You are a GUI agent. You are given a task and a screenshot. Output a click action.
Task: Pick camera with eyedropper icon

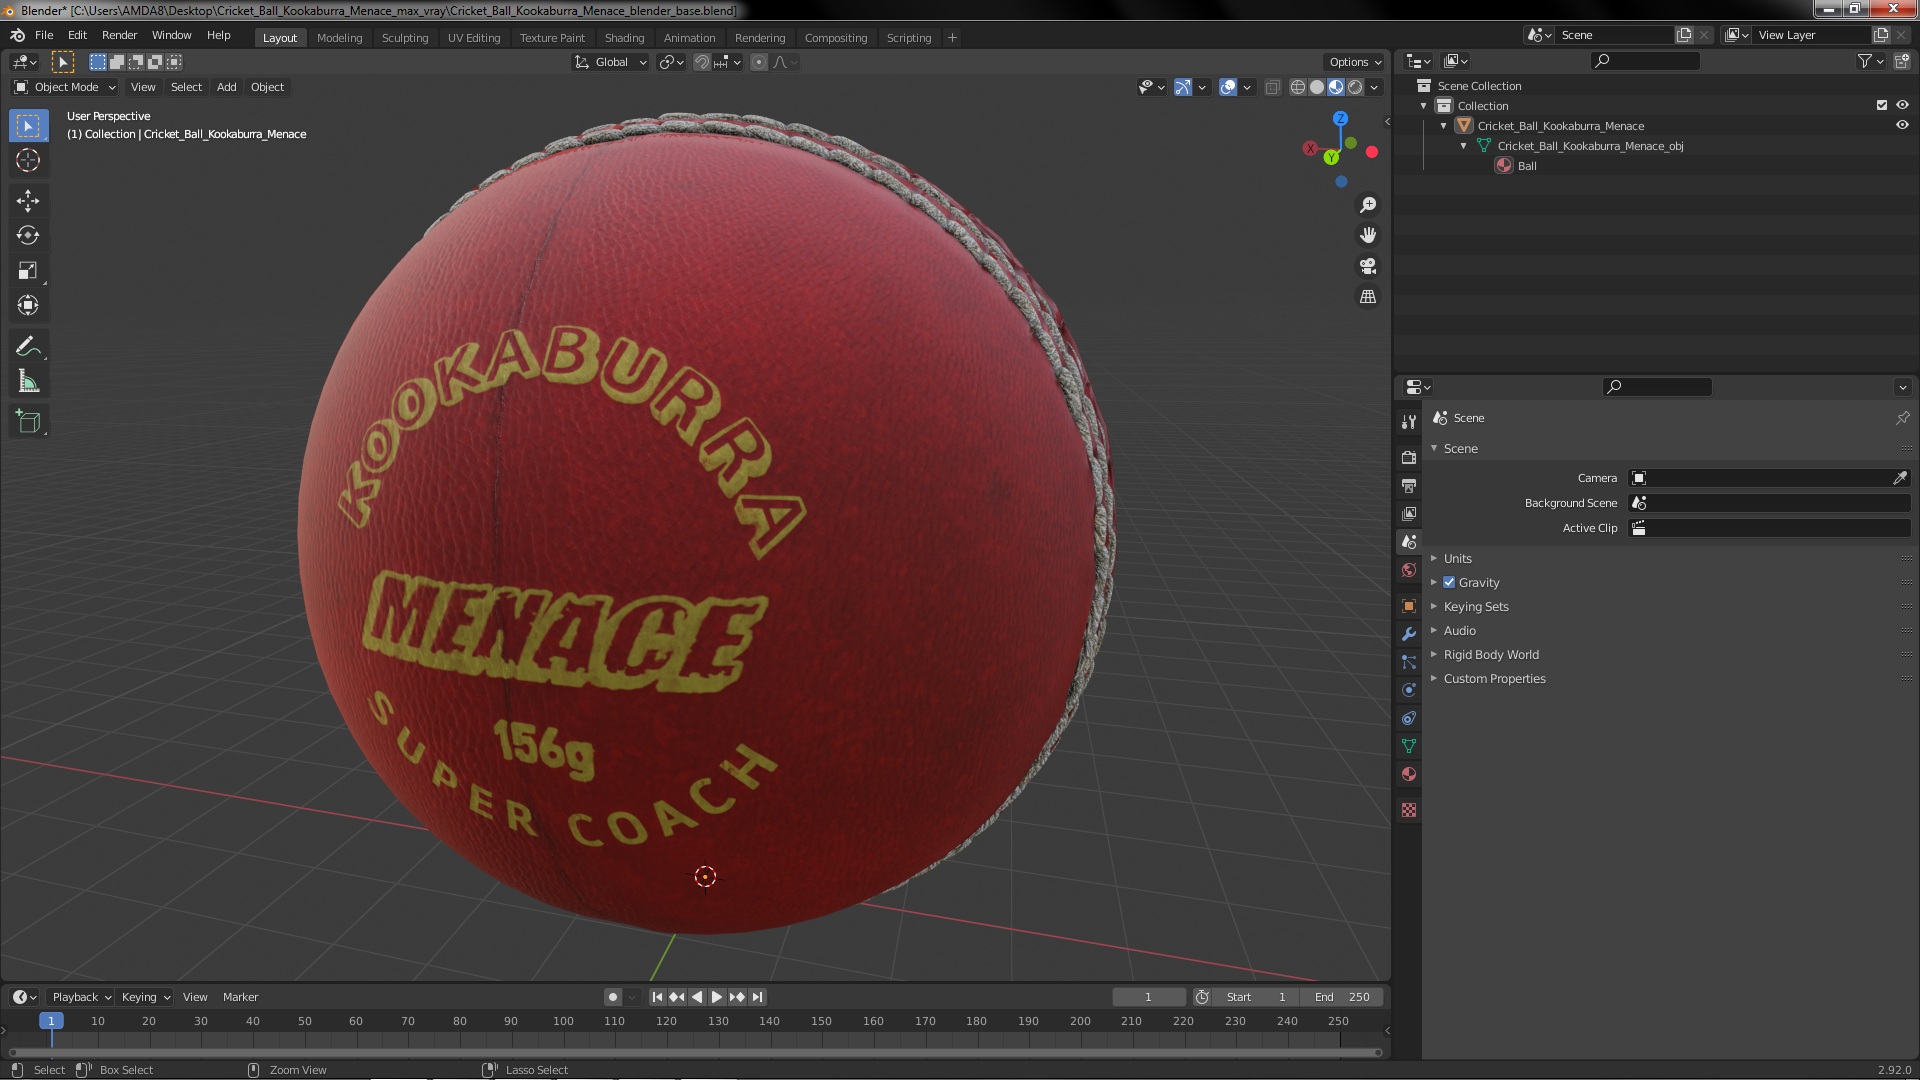(x=1899, y=478)
